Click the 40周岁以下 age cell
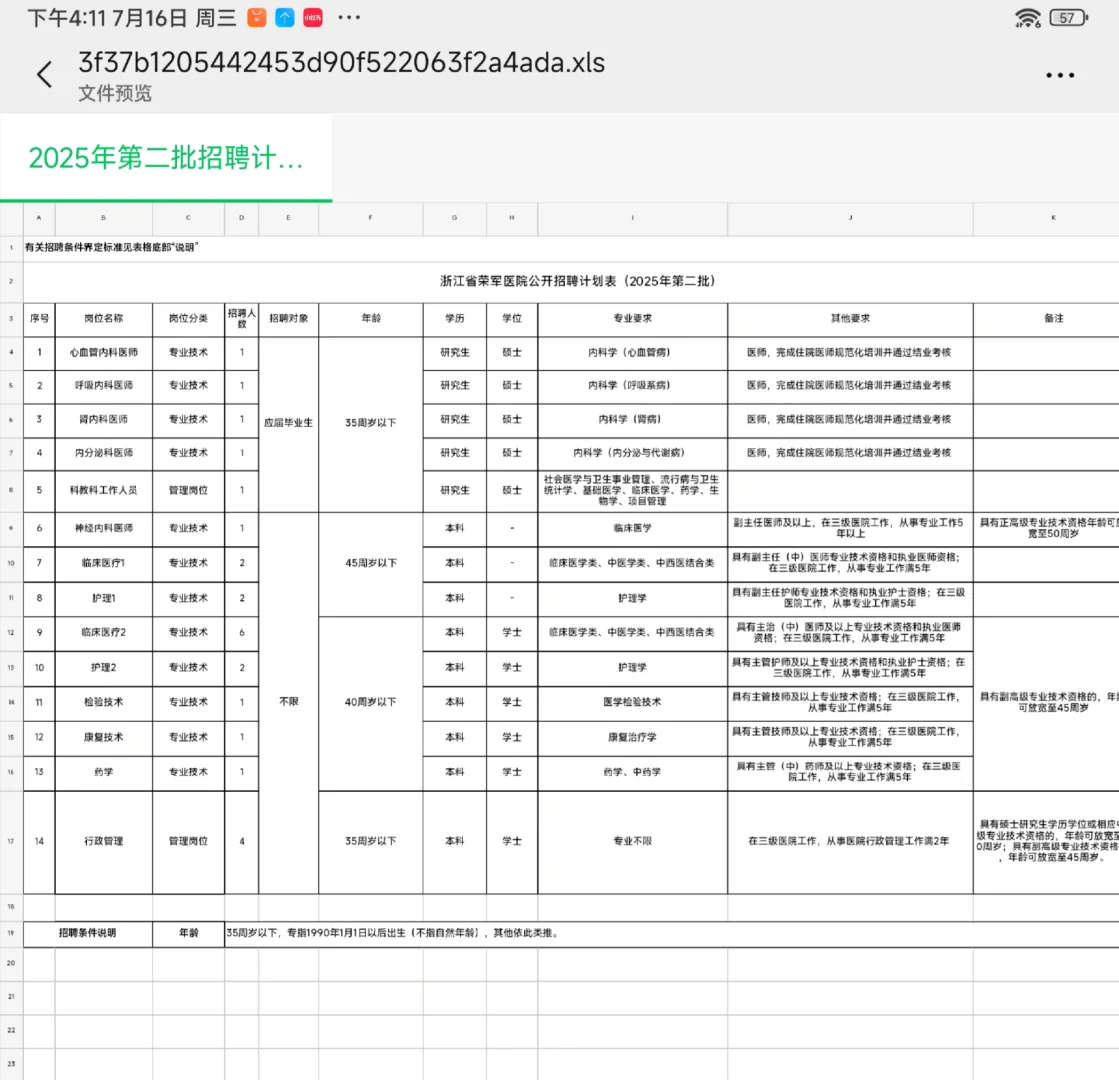Viewport: 1119px width, 1080px height. point(370,702)
